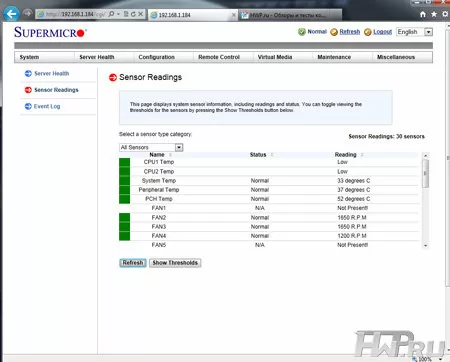Click the Refresh button below the sensor table
The width and height of the screenshot is (450, 362).
pos(133,263)
